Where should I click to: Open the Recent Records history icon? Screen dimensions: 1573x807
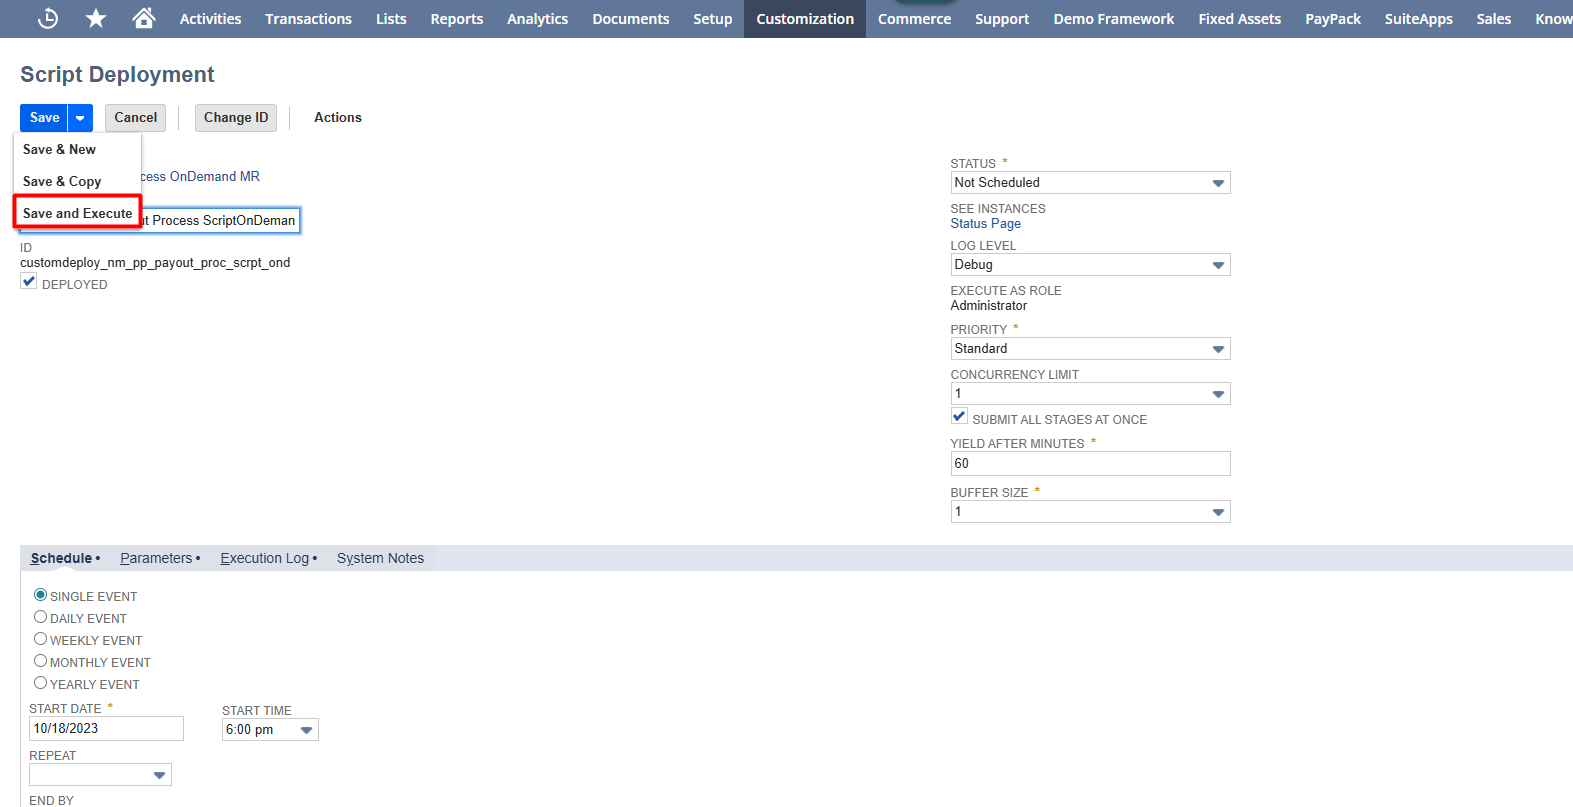pos(47,18)
